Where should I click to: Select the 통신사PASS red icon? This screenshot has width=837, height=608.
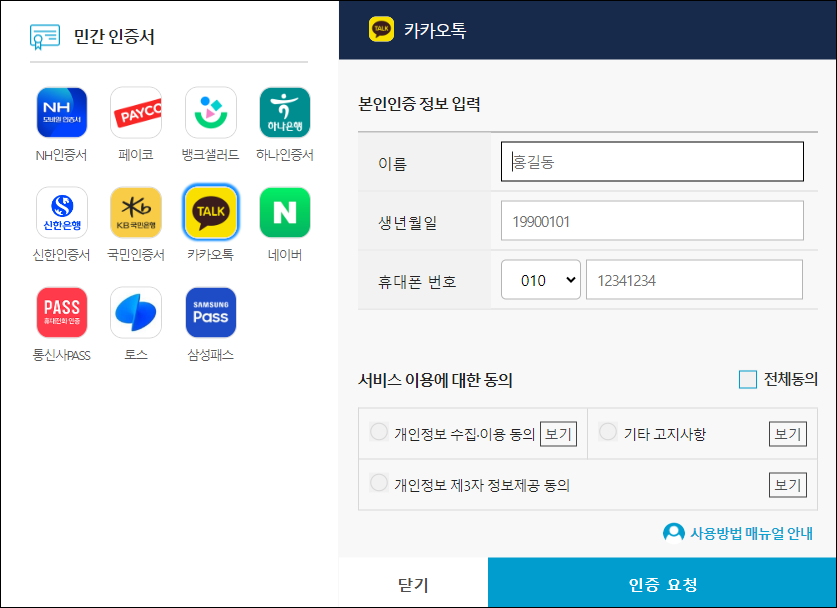(61, 312)
